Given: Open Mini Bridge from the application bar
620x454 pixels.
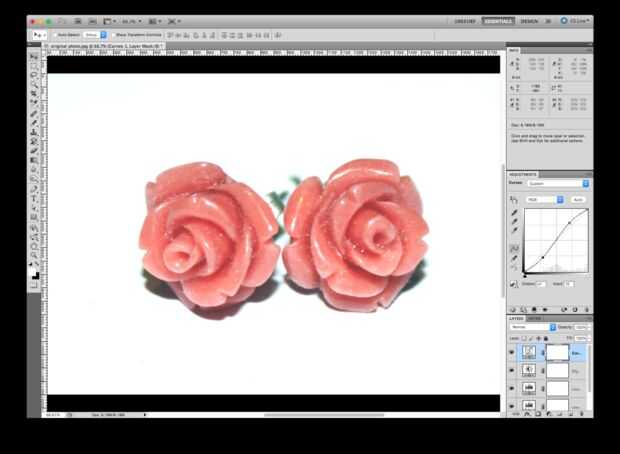Looking at the screenshot, I should [x=93, y=21].
